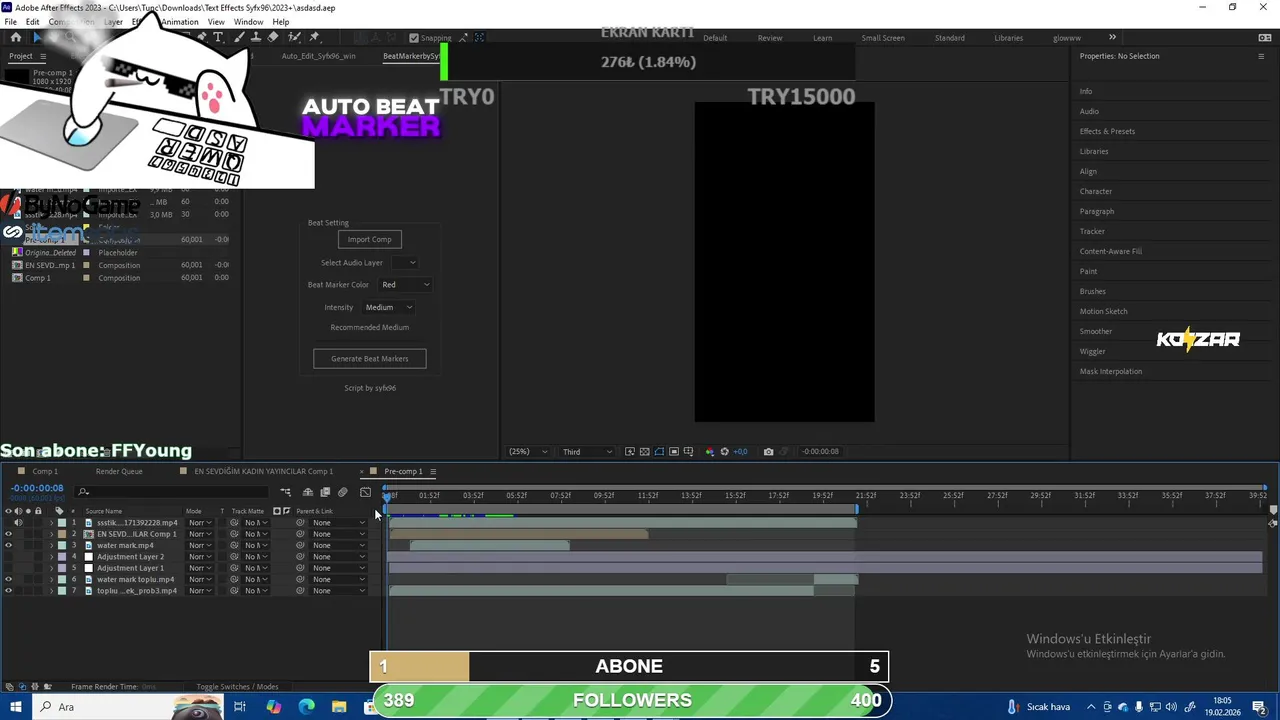Screen dimensions: 1280x720
Task: Open track matte dropdown for EN SEVD...ILAR Comp 1
Action: click(x=257, y=534)
